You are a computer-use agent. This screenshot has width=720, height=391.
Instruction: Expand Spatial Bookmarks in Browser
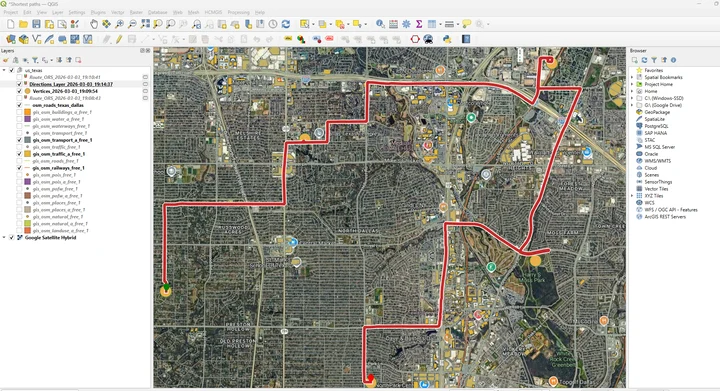[x=632, y=77]
